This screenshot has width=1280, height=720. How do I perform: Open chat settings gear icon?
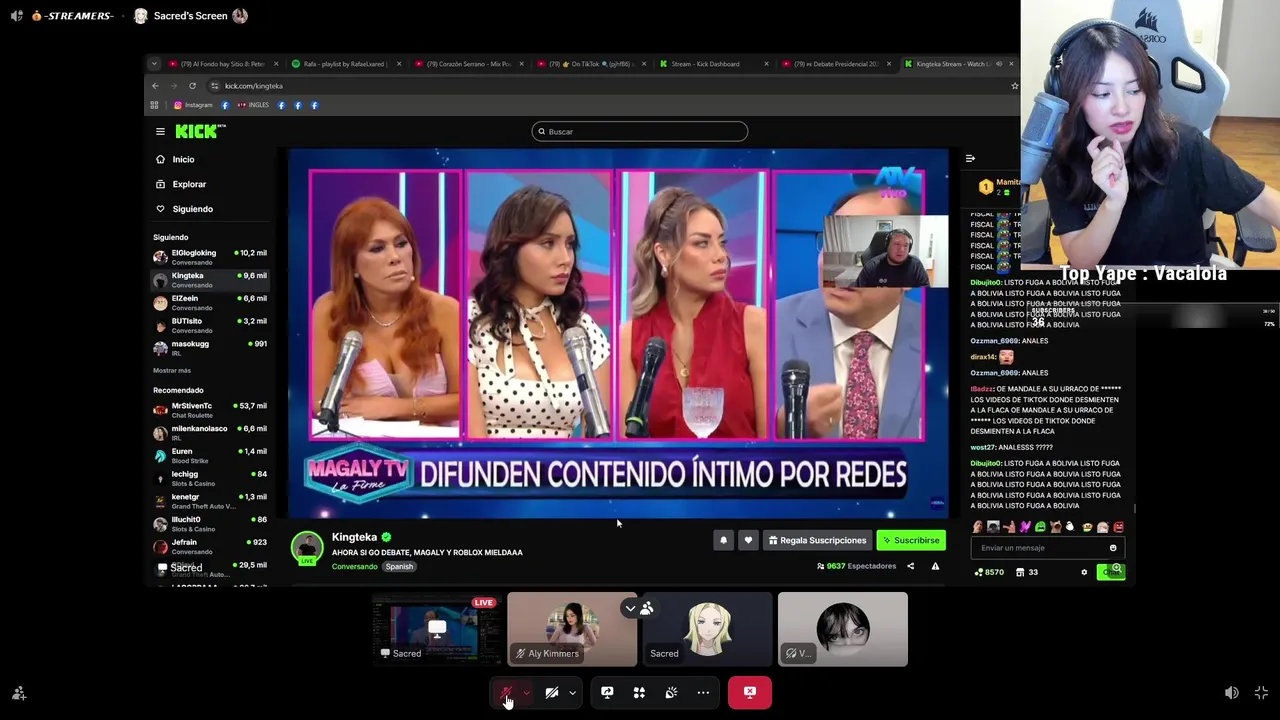[1084, 572]
